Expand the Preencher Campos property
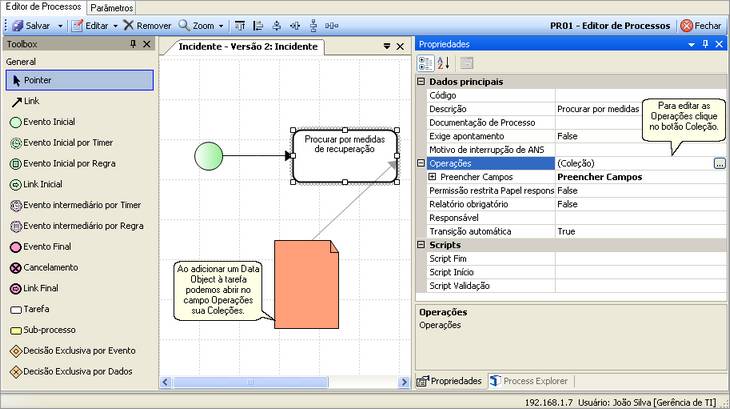The image size is (730, 409). [x=432, y=176]
